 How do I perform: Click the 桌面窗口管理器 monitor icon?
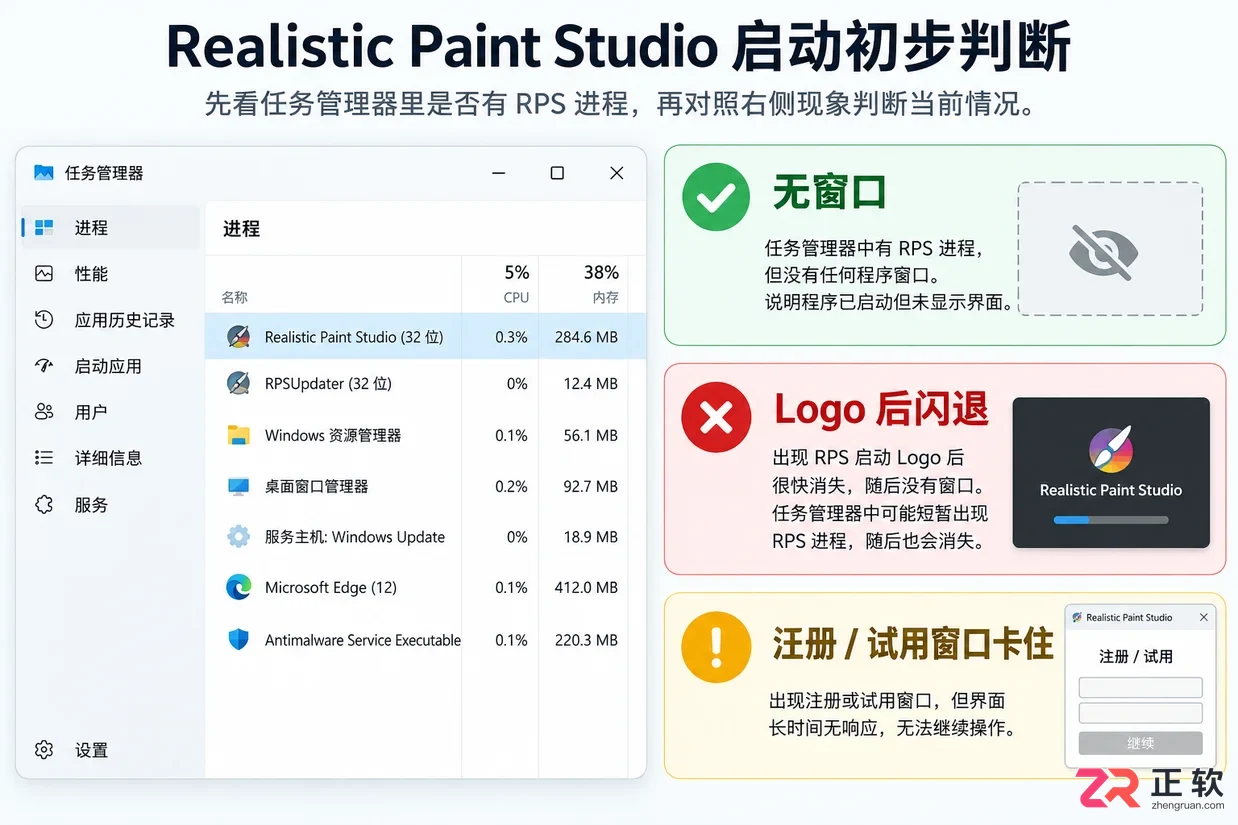pyautogui.click(x=238, y=487)
